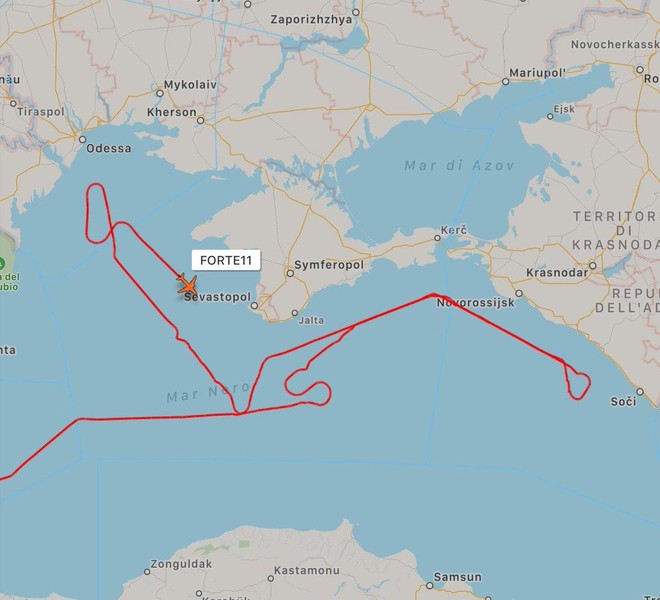
Task: Click the Odessa city marker circle
Action: point(82,139)
